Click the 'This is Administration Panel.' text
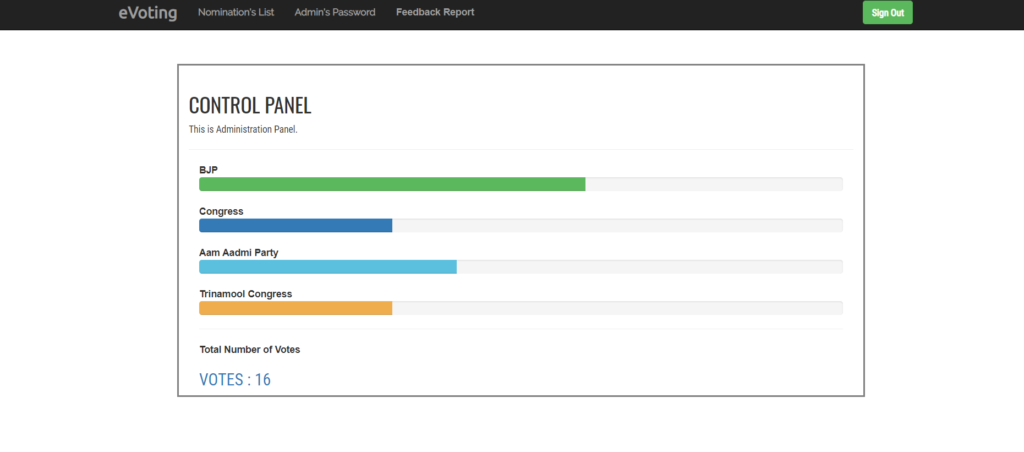 tap(243, 129)
